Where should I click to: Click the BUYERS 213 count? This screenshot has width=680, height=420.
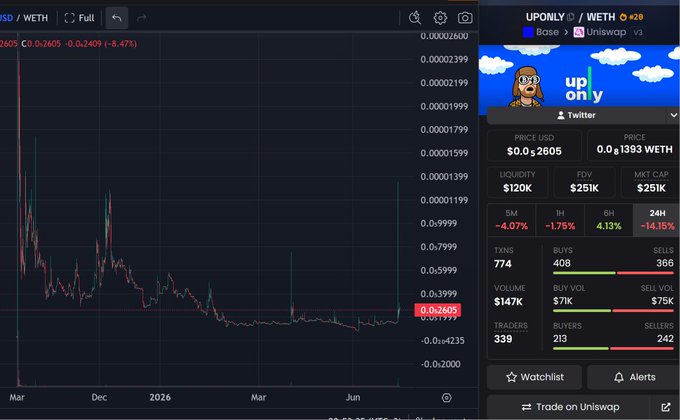click(x=560, y=338)
